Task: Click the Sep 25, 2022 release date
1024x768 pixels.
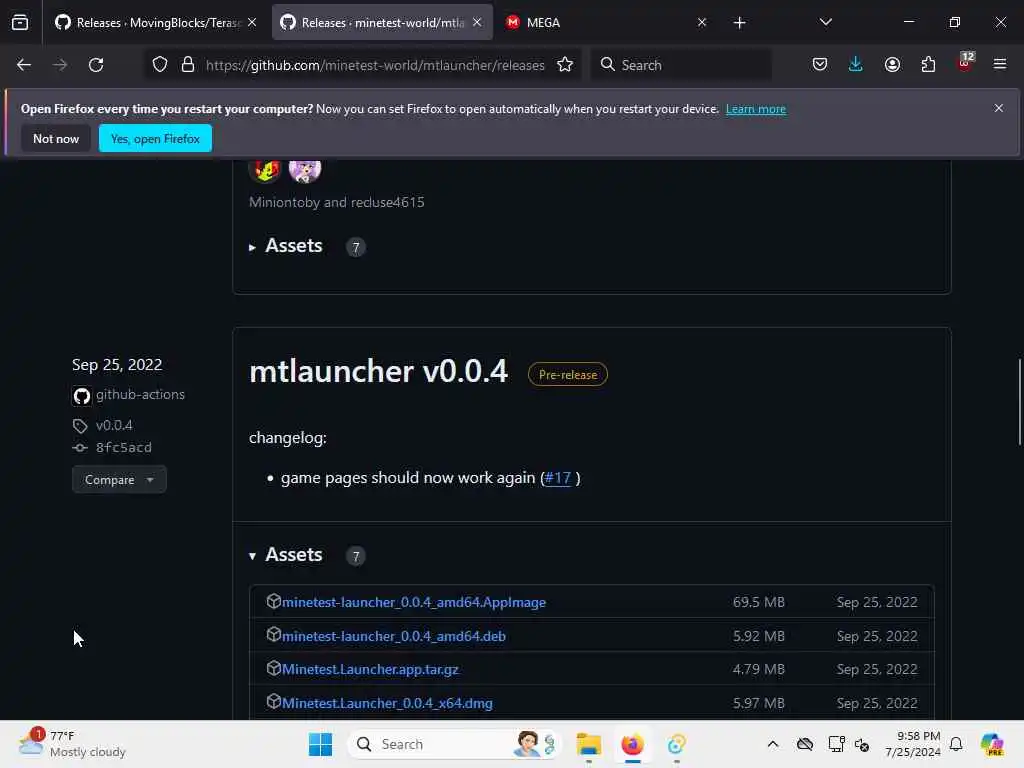Action: point(117,364)
